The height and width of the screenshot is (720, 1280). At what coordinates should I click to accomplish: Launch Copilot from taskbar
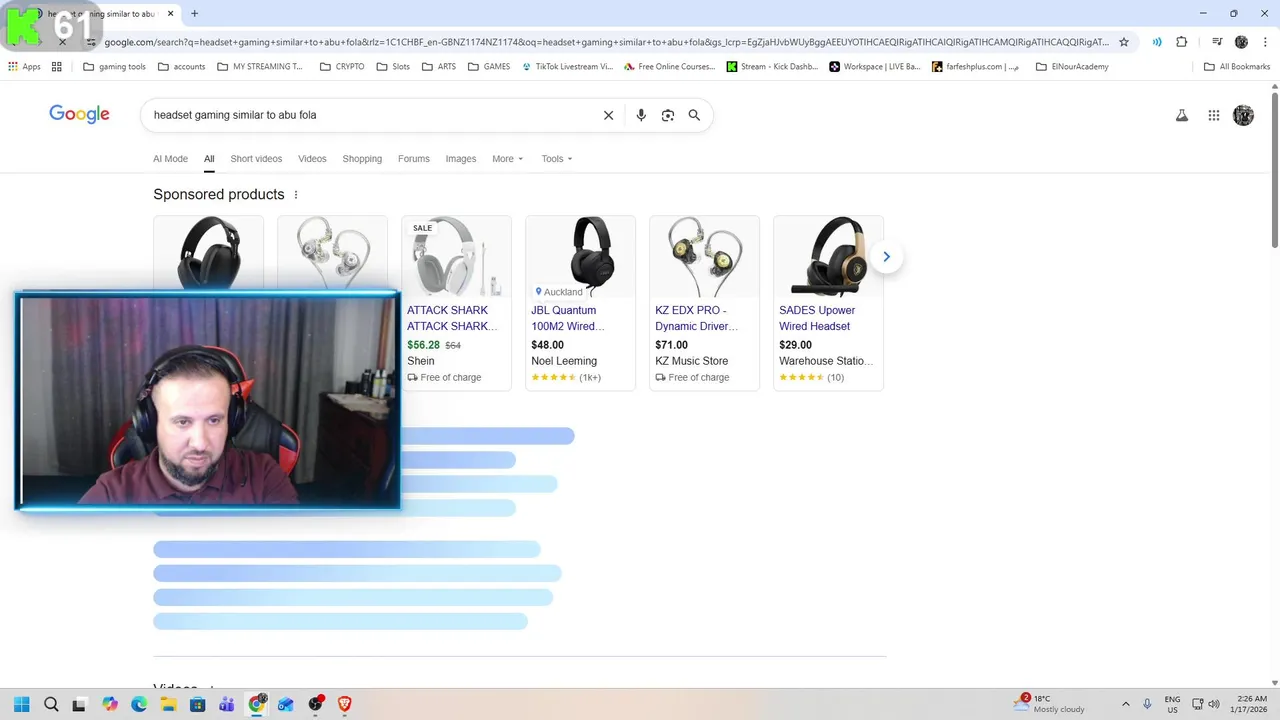pyautogui.click(x=109, y=704)
